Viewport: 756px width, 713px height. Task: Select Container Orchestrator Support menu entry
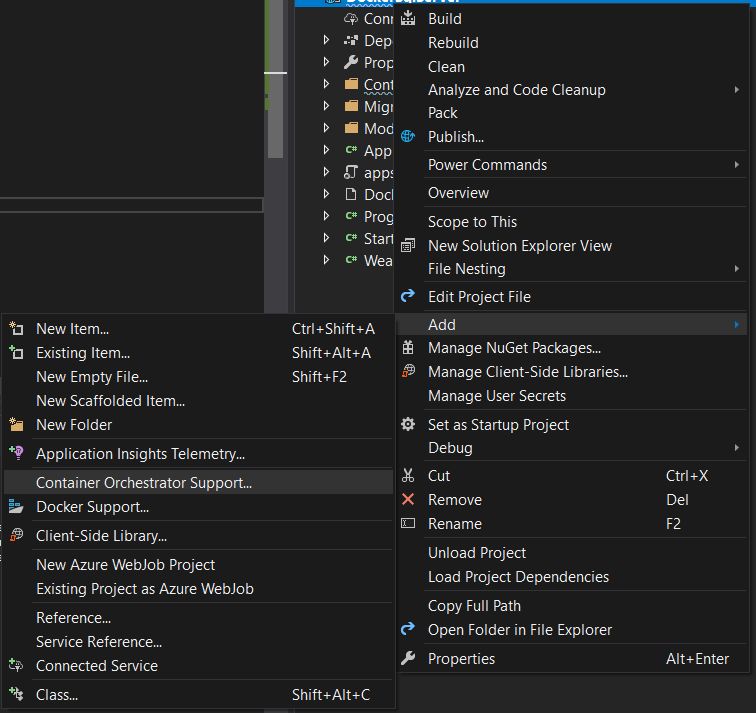(x=144, y=483)
